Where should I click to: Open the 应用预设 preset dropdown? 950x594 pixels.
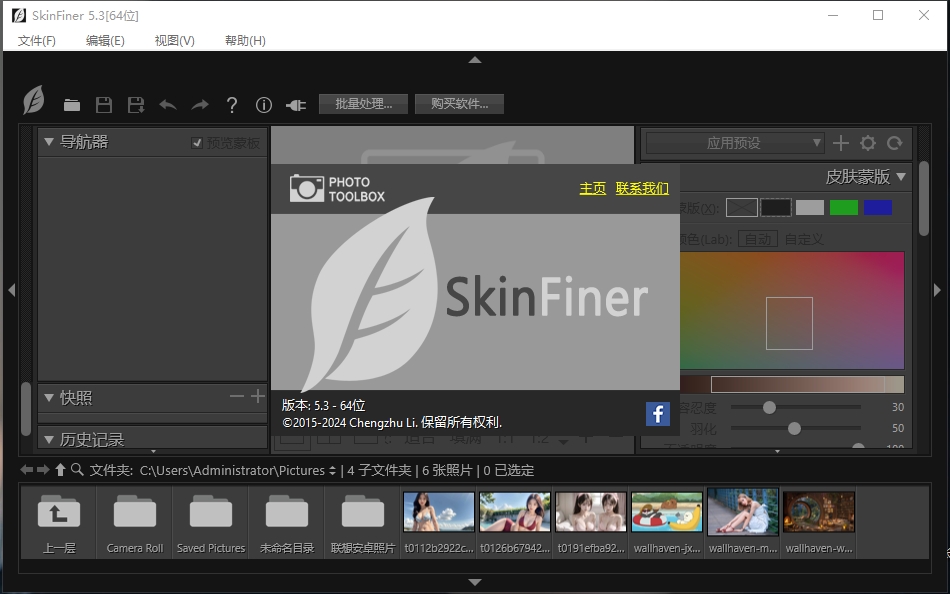pos(734,143)
